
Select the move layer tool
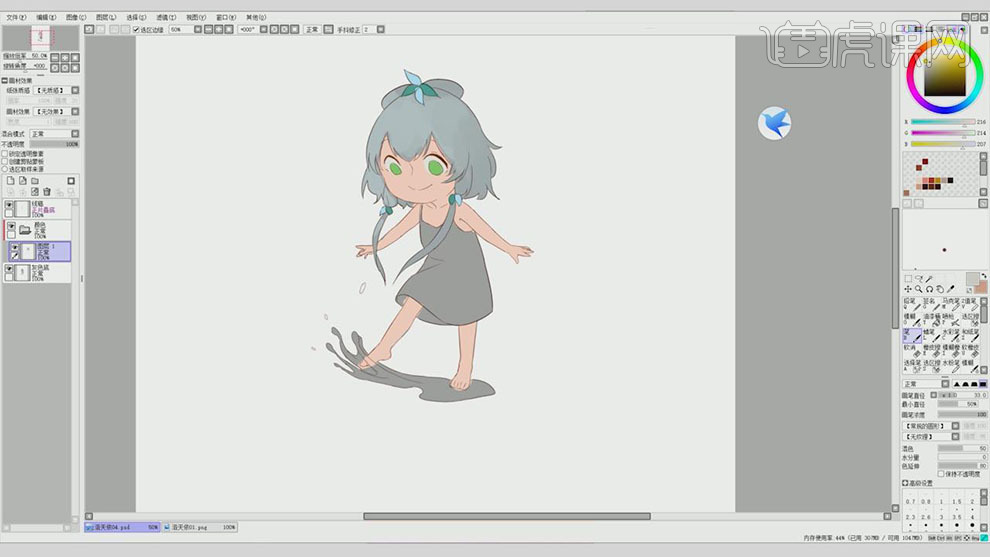pos(908,289)
